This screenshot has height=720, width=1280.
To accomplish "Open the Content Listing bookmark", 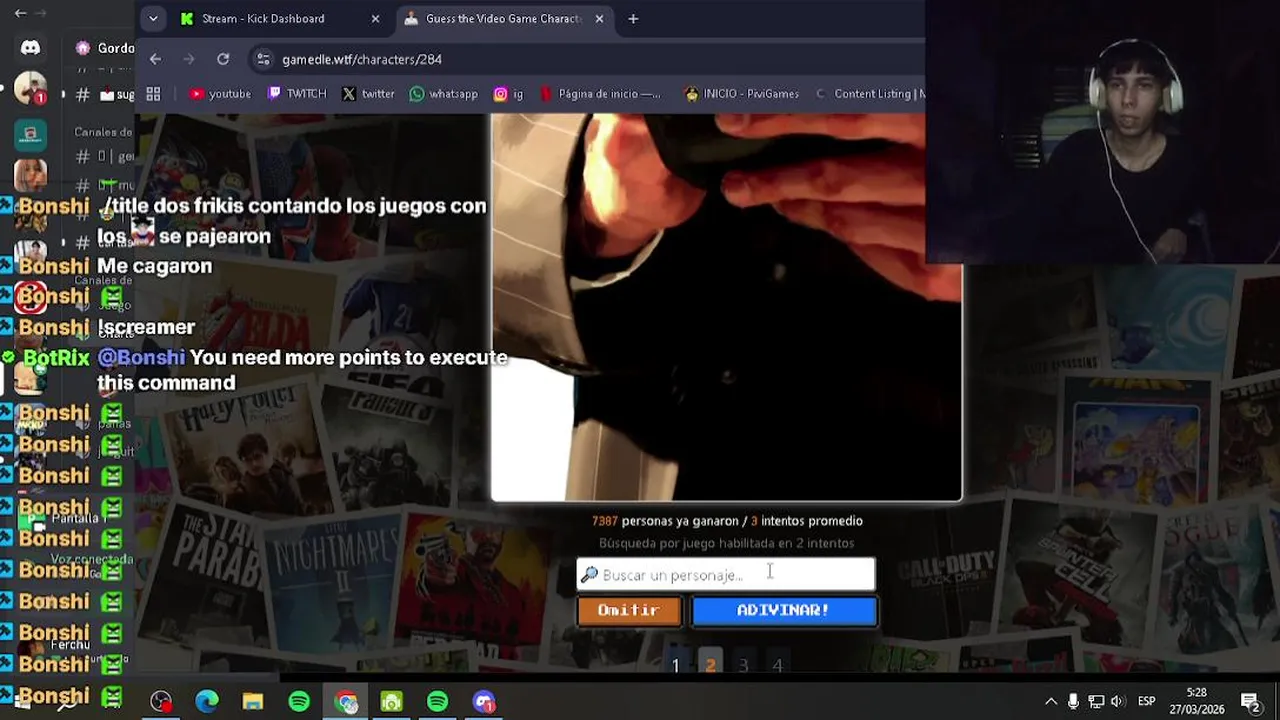I will [868, 93].
